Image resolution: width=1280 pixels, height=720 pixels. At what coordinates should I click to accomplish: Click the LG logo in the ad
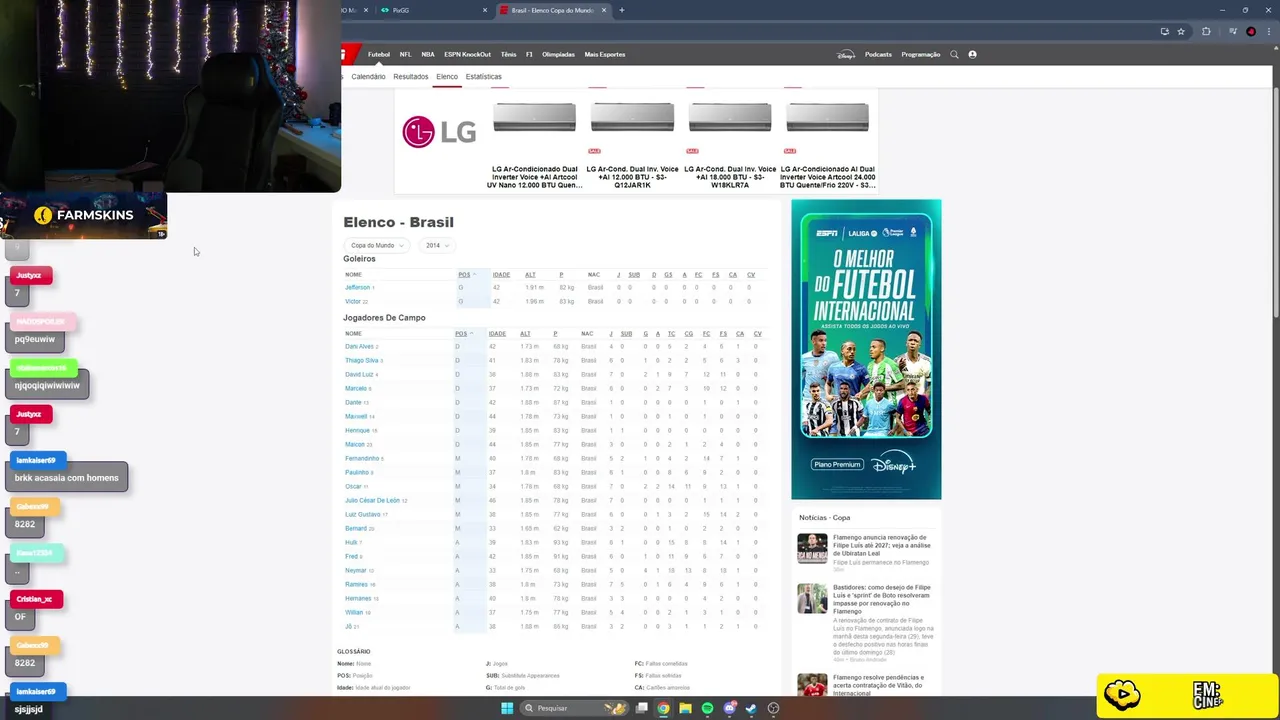439,131
